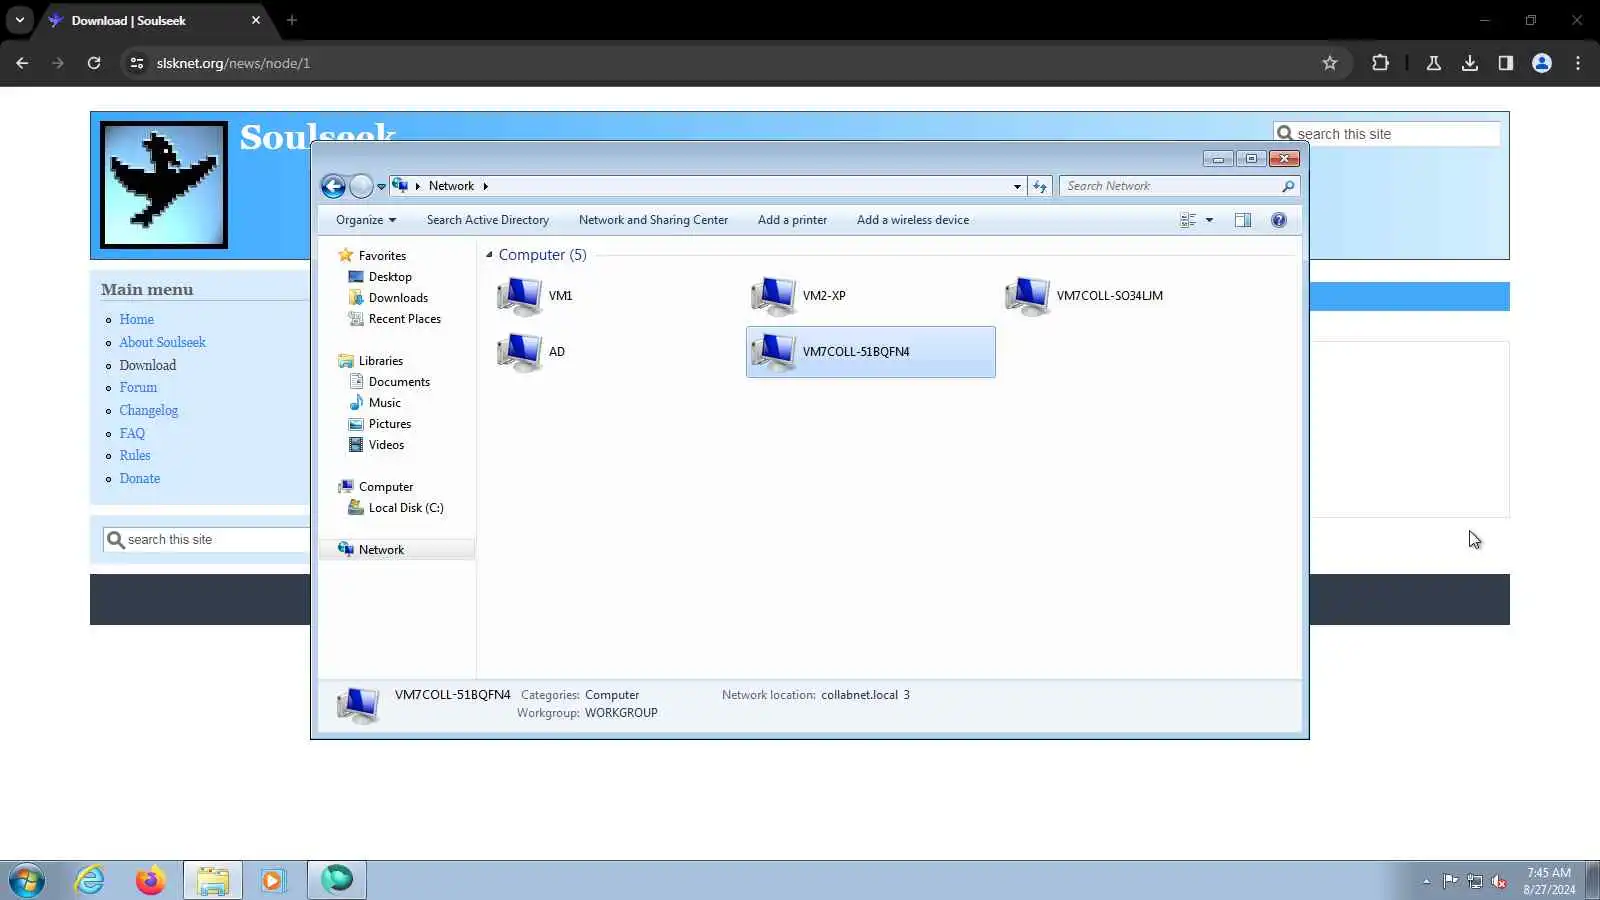Collapse the Computer (5) group
Image resolution: width=1600 pixels, height=900 pixels.
489,255
